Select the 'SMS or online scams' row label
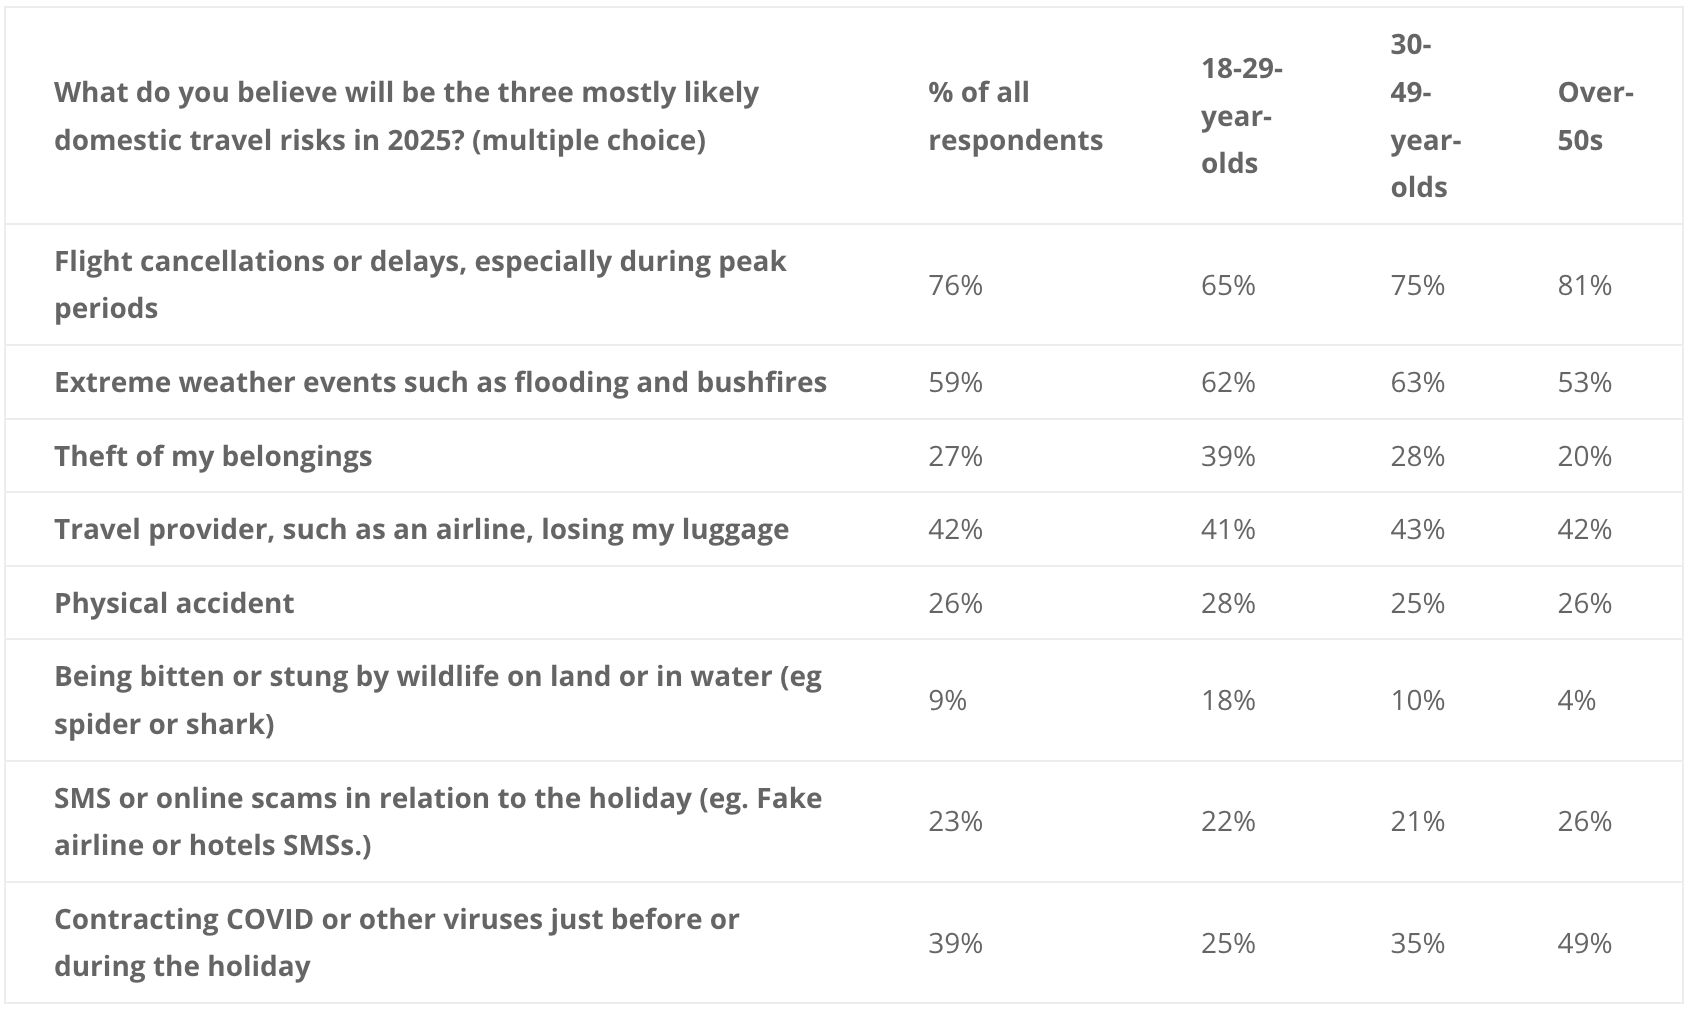The height and width of the screenshot is (1012, 1692). click(x=438, y=821)
